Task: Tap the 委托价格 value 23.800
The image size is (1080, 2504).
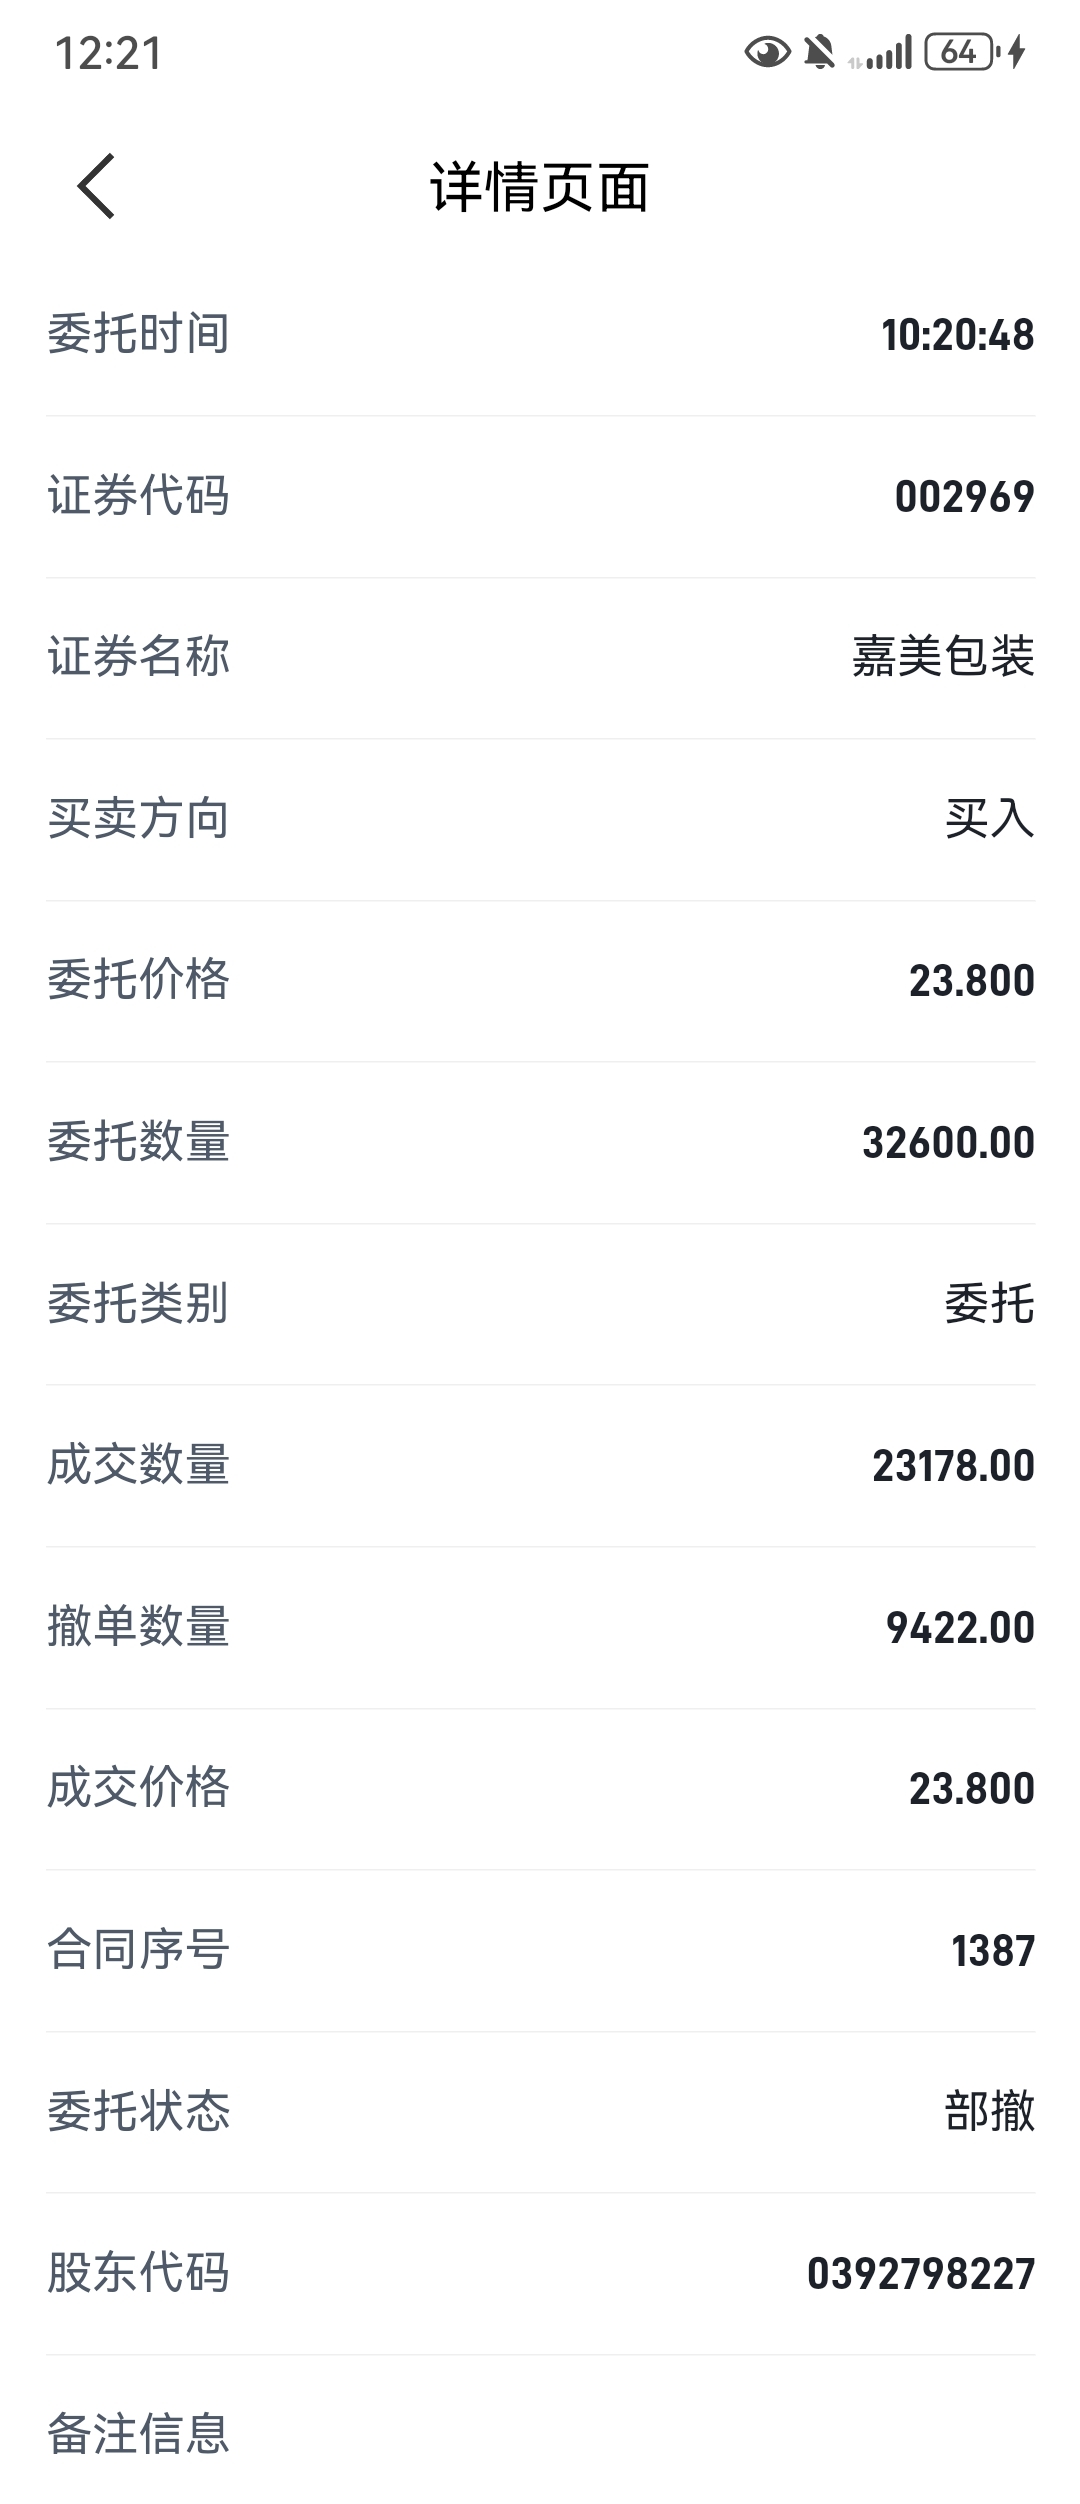Action: [x=971, y=981]
